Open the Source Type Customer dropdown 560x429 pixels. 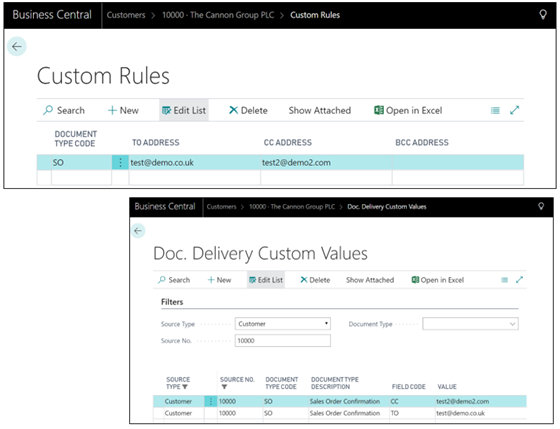pos(282,324)
